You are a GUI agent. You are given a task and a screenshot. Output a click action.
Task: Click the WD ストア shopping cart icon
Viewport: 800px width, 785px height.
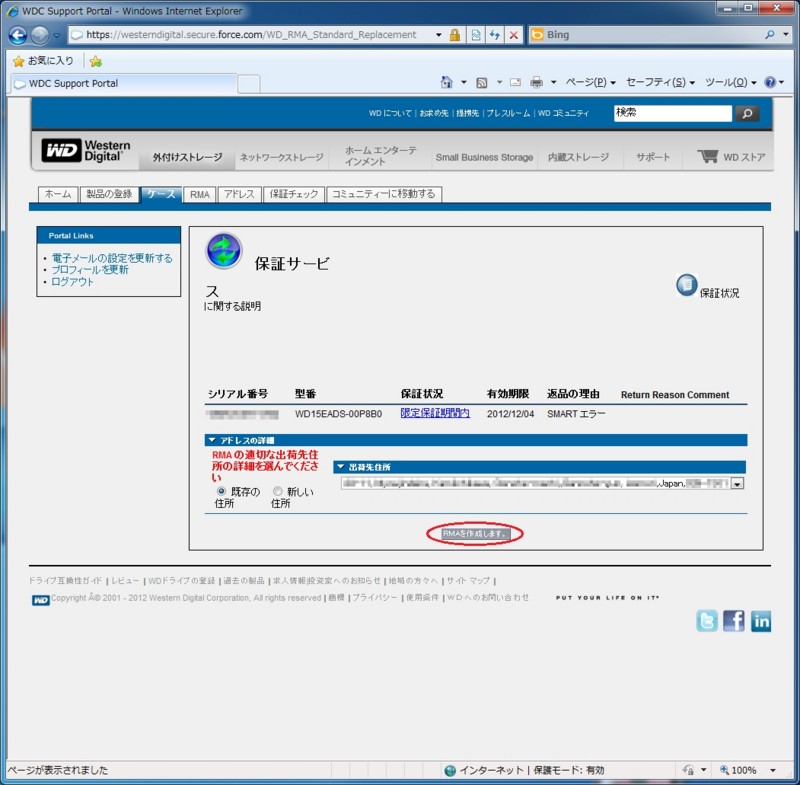pyautogui.click(x=708, y=156)
